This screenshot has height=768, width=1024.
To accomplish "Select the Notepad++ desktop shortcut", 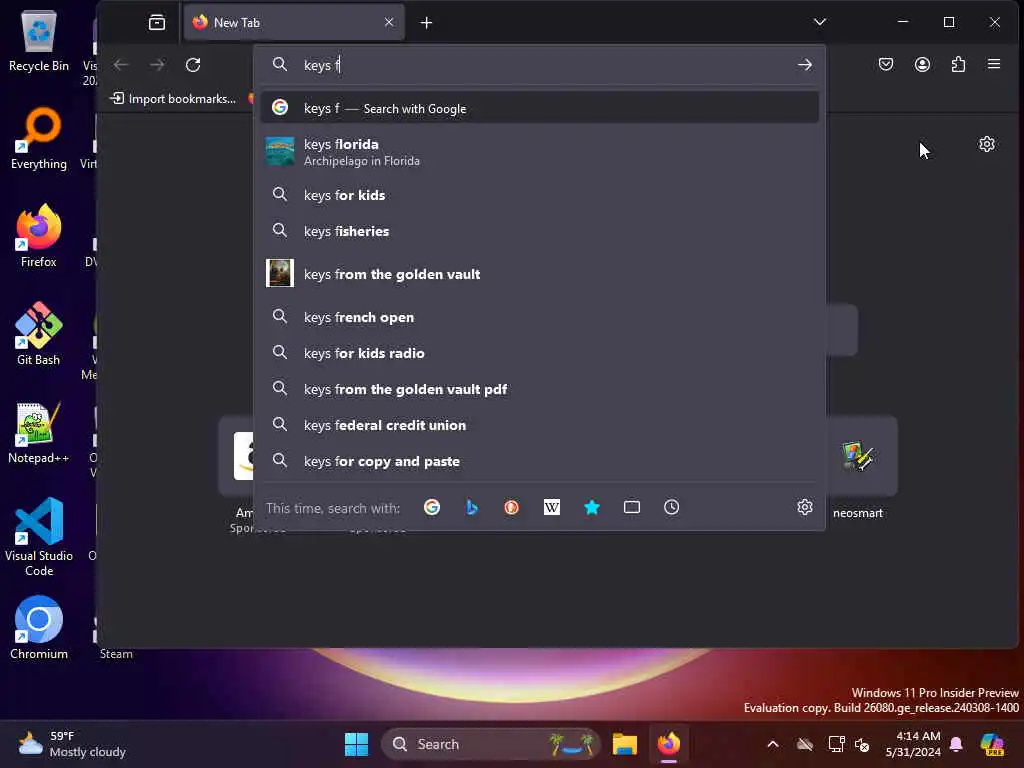I will [x=39, y=432].
